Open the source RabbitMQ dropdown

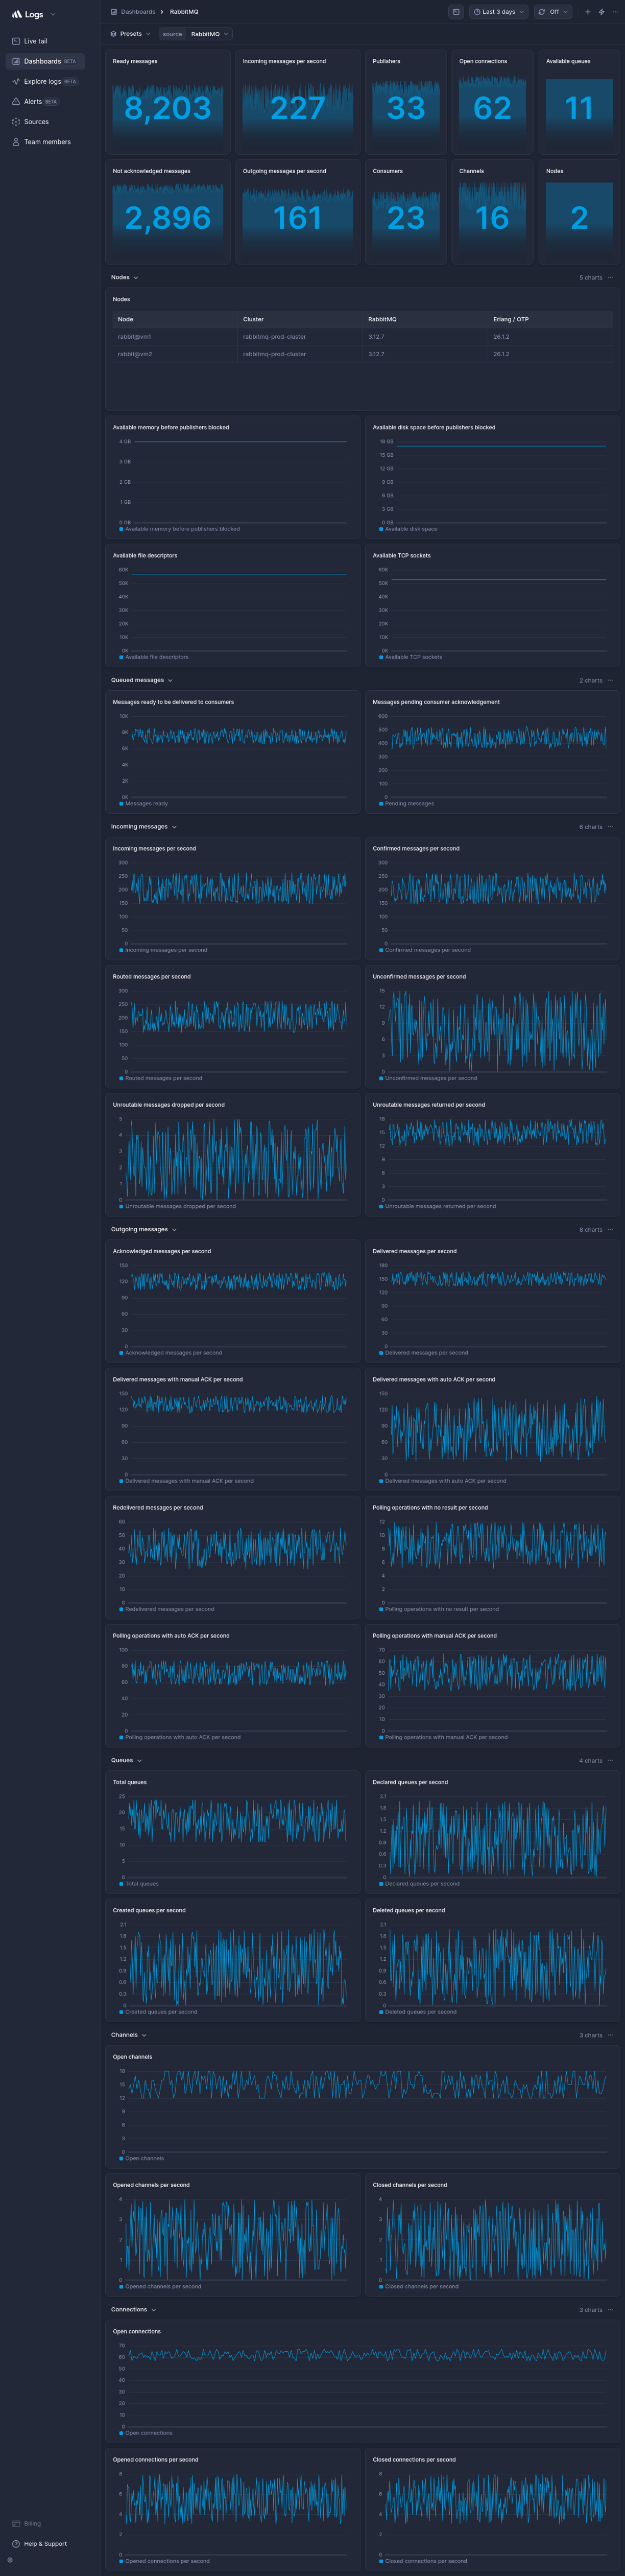click(195, 34)
